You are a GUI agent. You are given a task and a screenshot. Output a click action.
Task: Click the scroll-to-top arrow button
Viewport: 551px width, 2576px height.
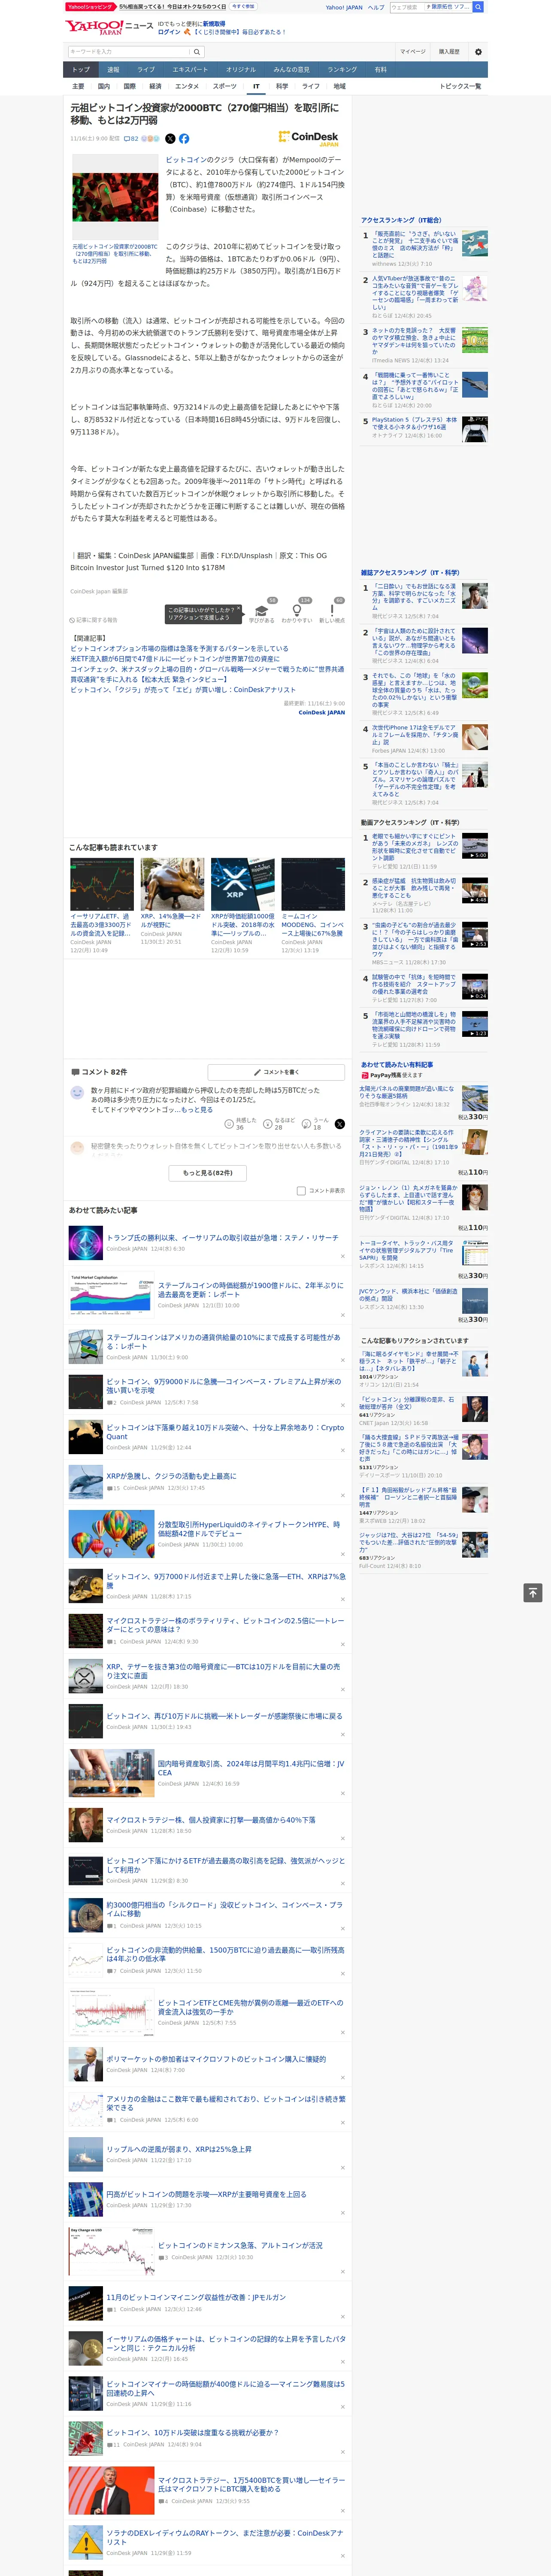coord(533,1593)
